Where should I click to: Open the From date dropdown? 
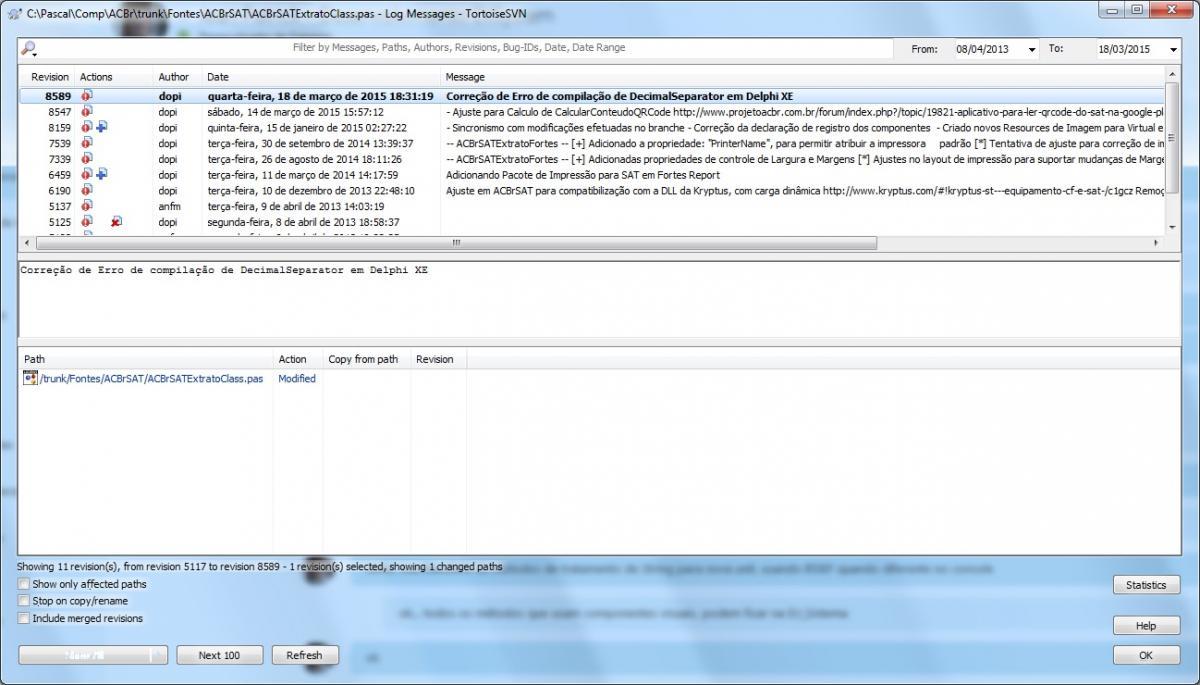(x=1032, y=49)
